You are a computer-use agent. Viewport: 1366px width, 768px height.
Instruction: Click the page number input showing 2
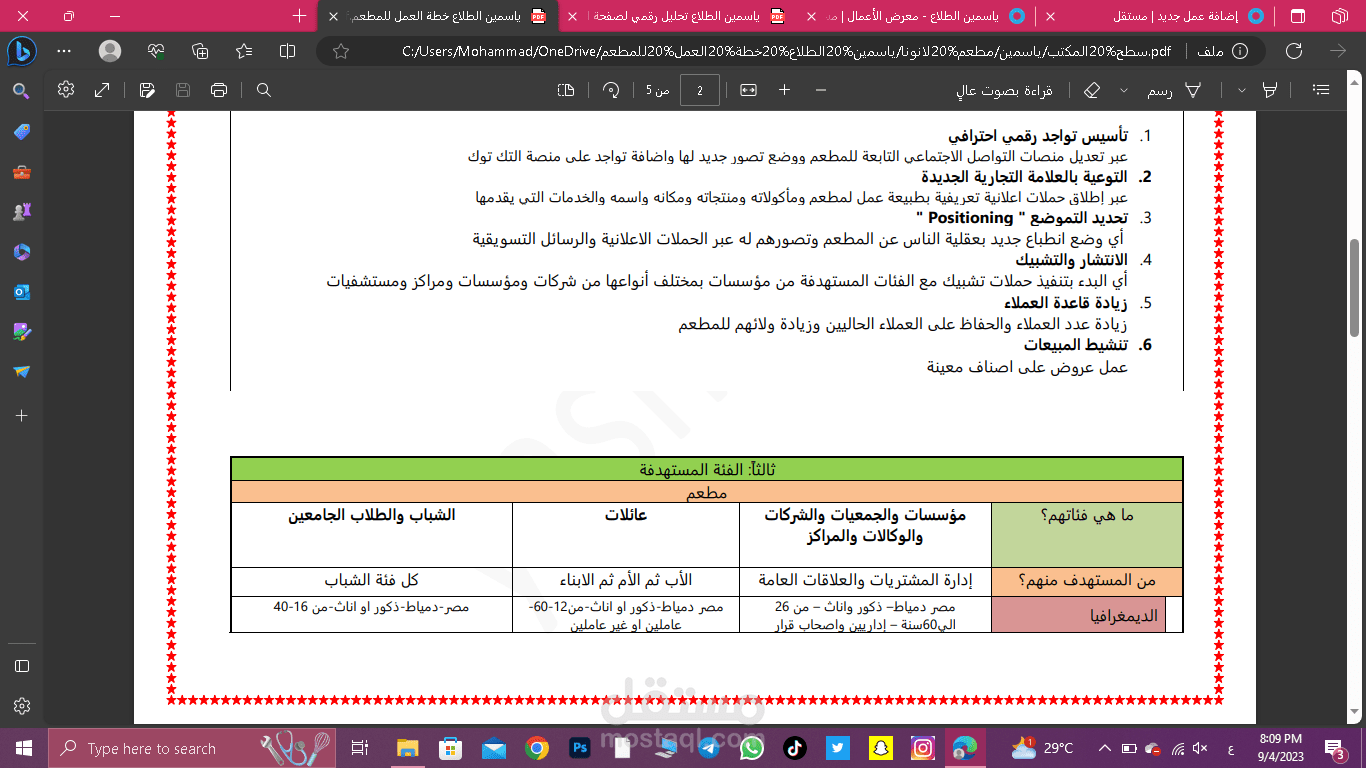click(x=700, y=89)
